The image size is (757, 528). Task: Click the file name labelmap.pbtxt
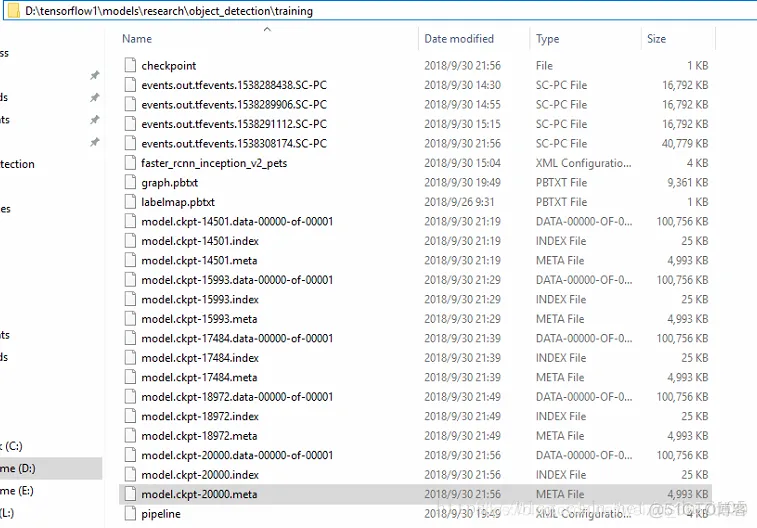point(178,202)
